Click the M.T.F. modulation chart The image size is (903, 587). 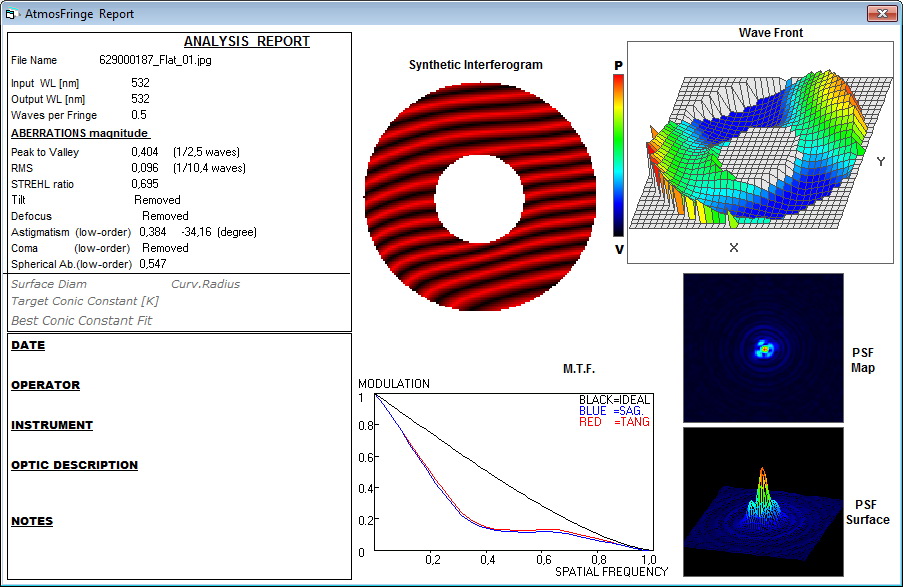[514, 472]
